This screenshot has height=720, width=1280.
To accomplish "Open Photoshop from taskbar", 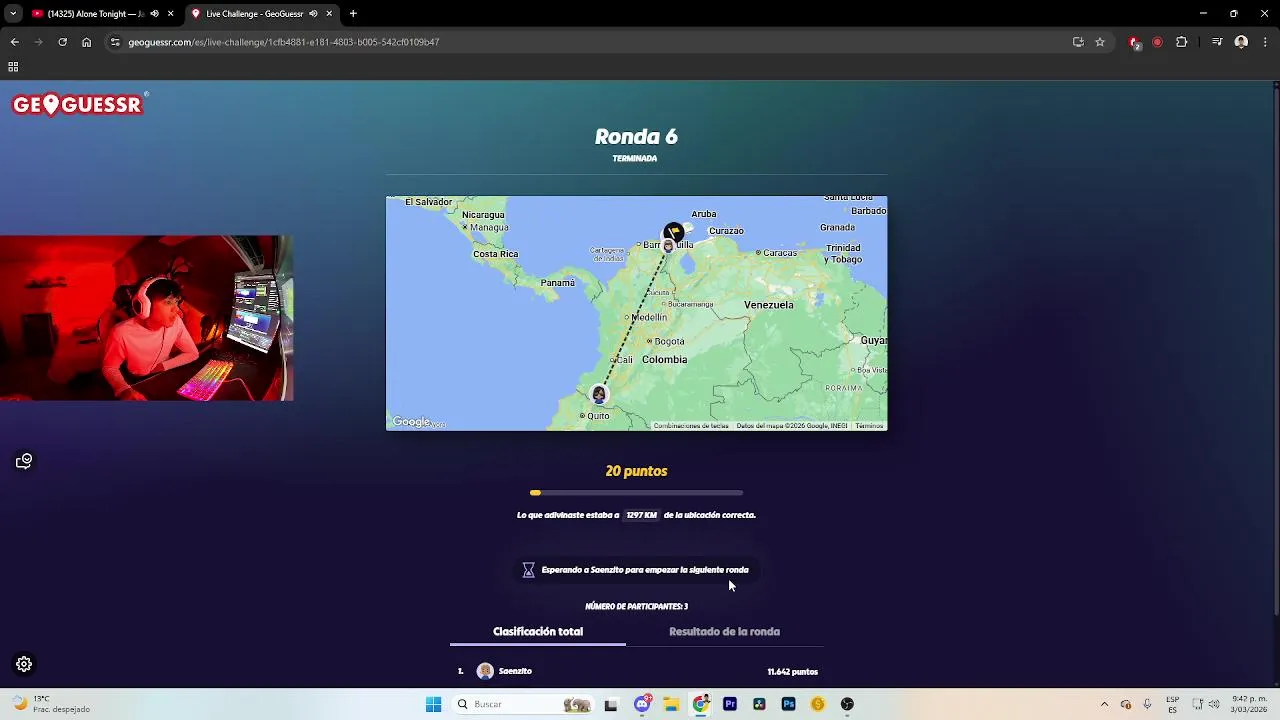I will pos(788,704).
